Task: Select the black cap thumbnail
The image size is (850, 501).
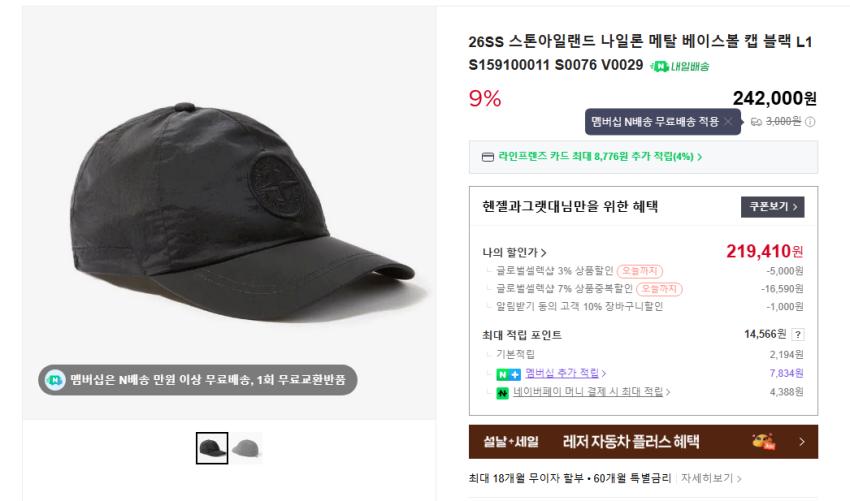Action: 212,448
